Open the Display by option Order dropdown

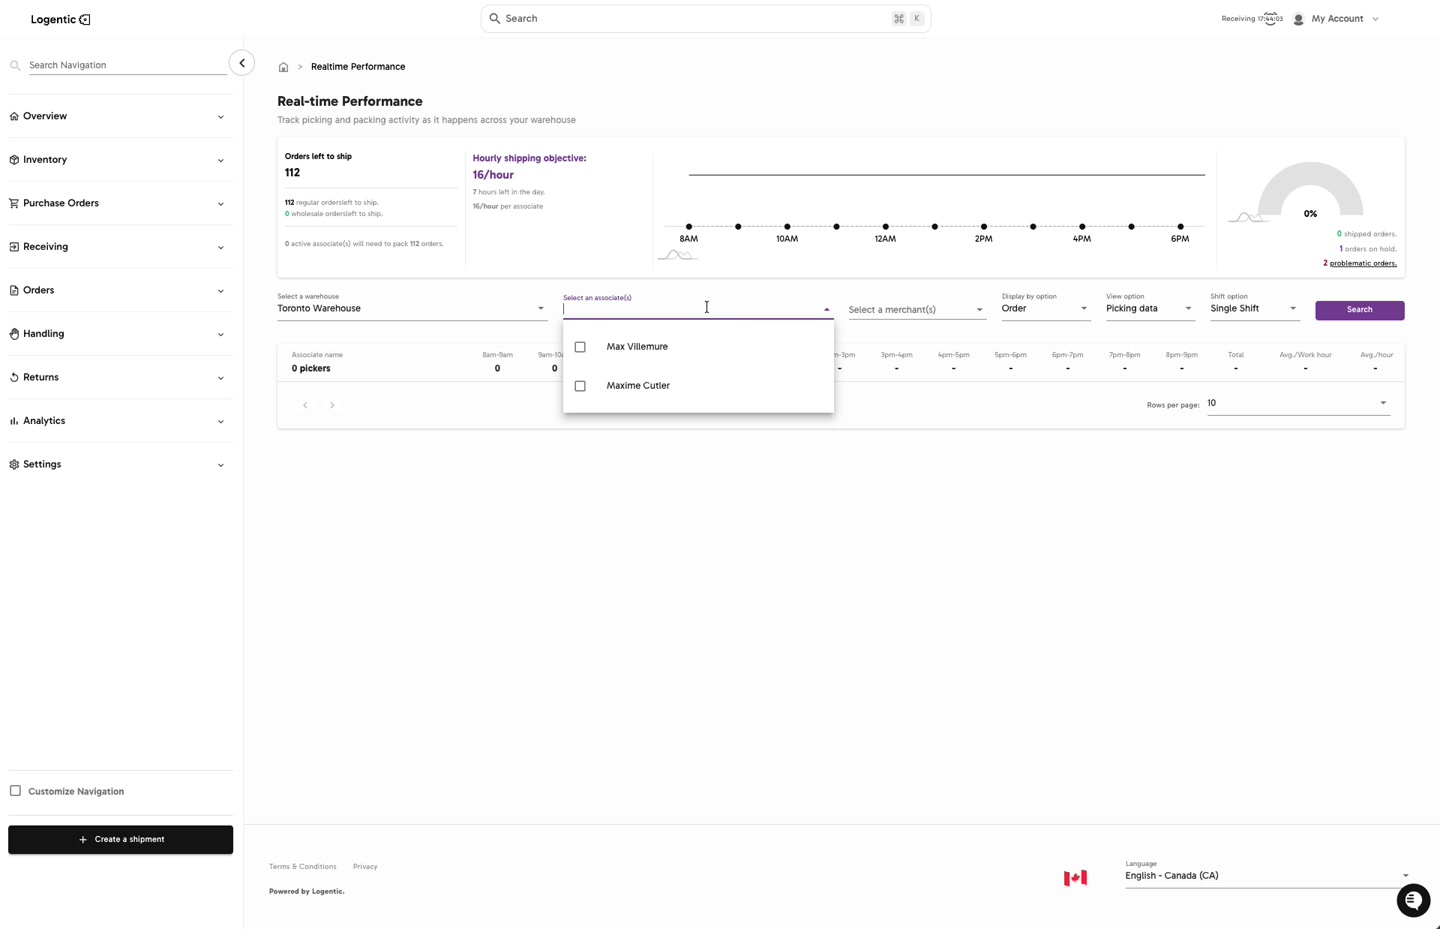[1045, 308]
